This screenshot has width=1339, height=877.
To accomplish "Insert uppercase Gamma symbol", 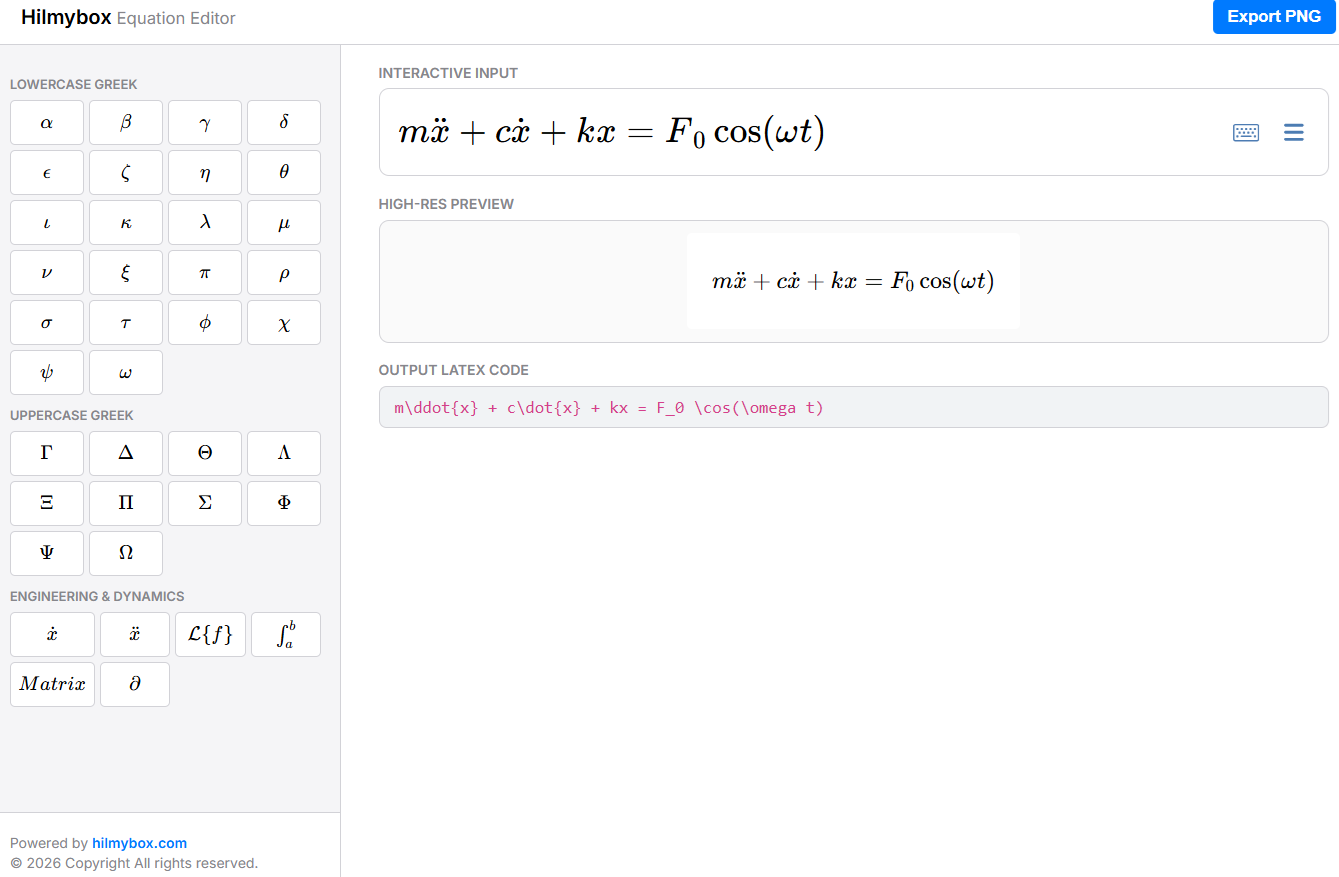I will (x=46, y=453).
